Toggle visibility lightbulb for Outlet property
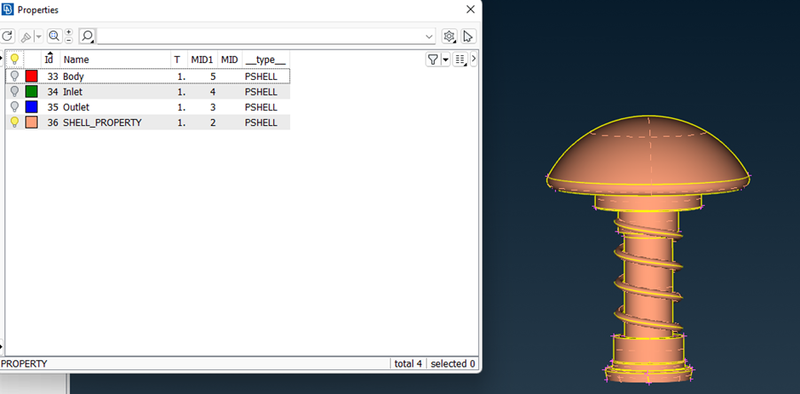 (15, 107)
